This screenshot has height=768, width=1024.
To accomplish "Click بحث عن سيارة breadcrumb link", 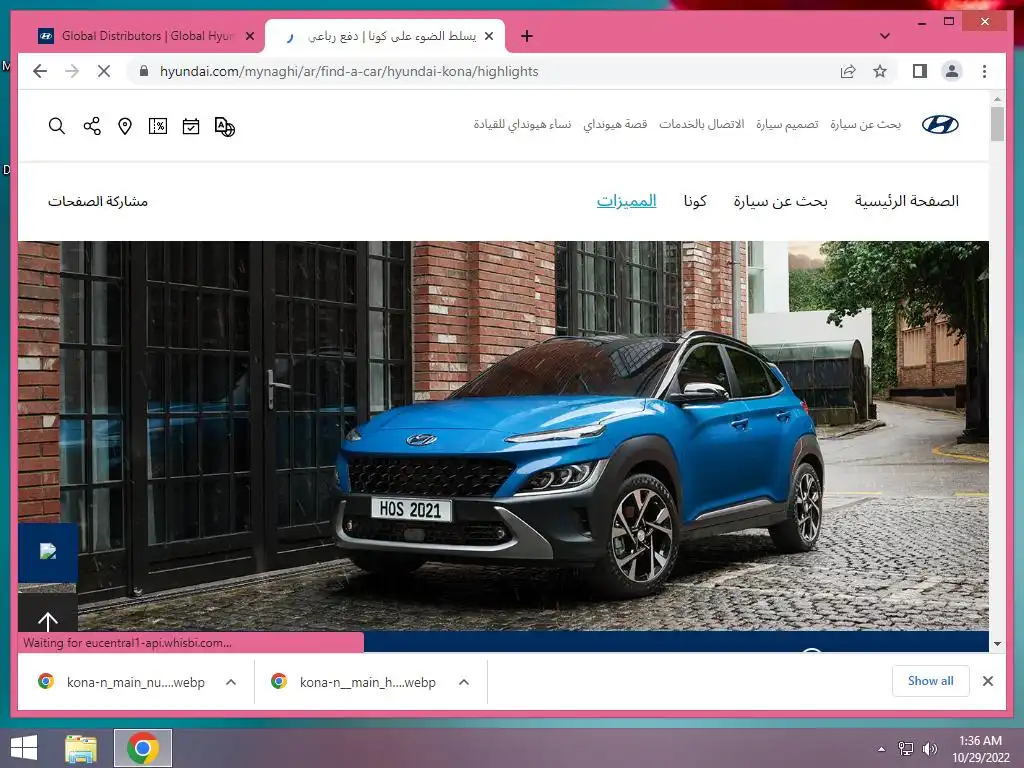I will click(780, 201).
